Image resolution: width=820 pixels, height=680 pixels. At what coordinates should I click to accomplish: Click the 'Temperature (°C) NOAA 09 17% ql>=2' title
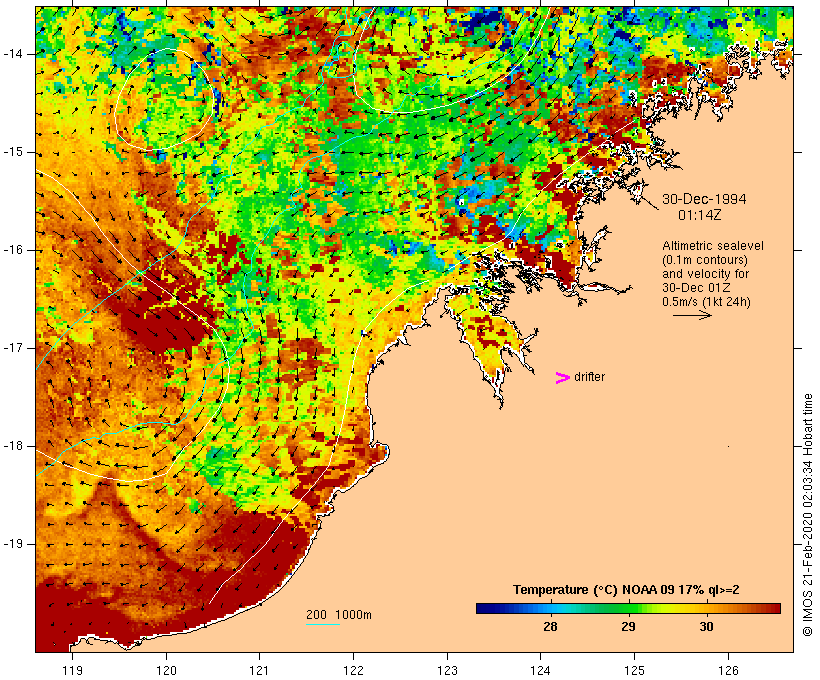(626, 590)
